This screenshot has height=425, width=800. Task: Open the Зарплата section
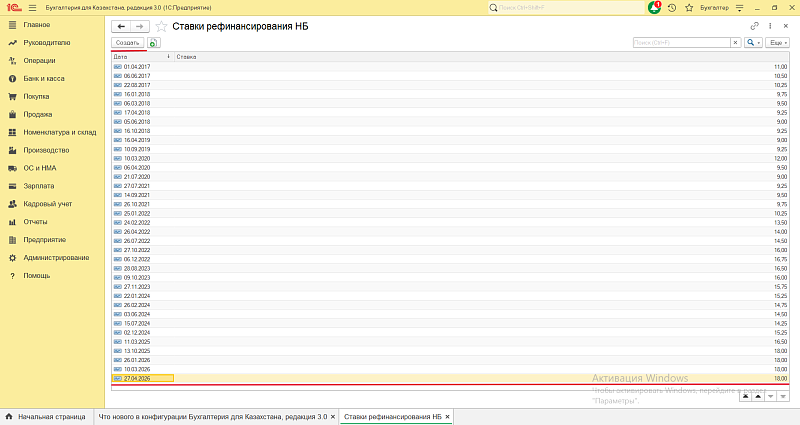pos(39,186)
